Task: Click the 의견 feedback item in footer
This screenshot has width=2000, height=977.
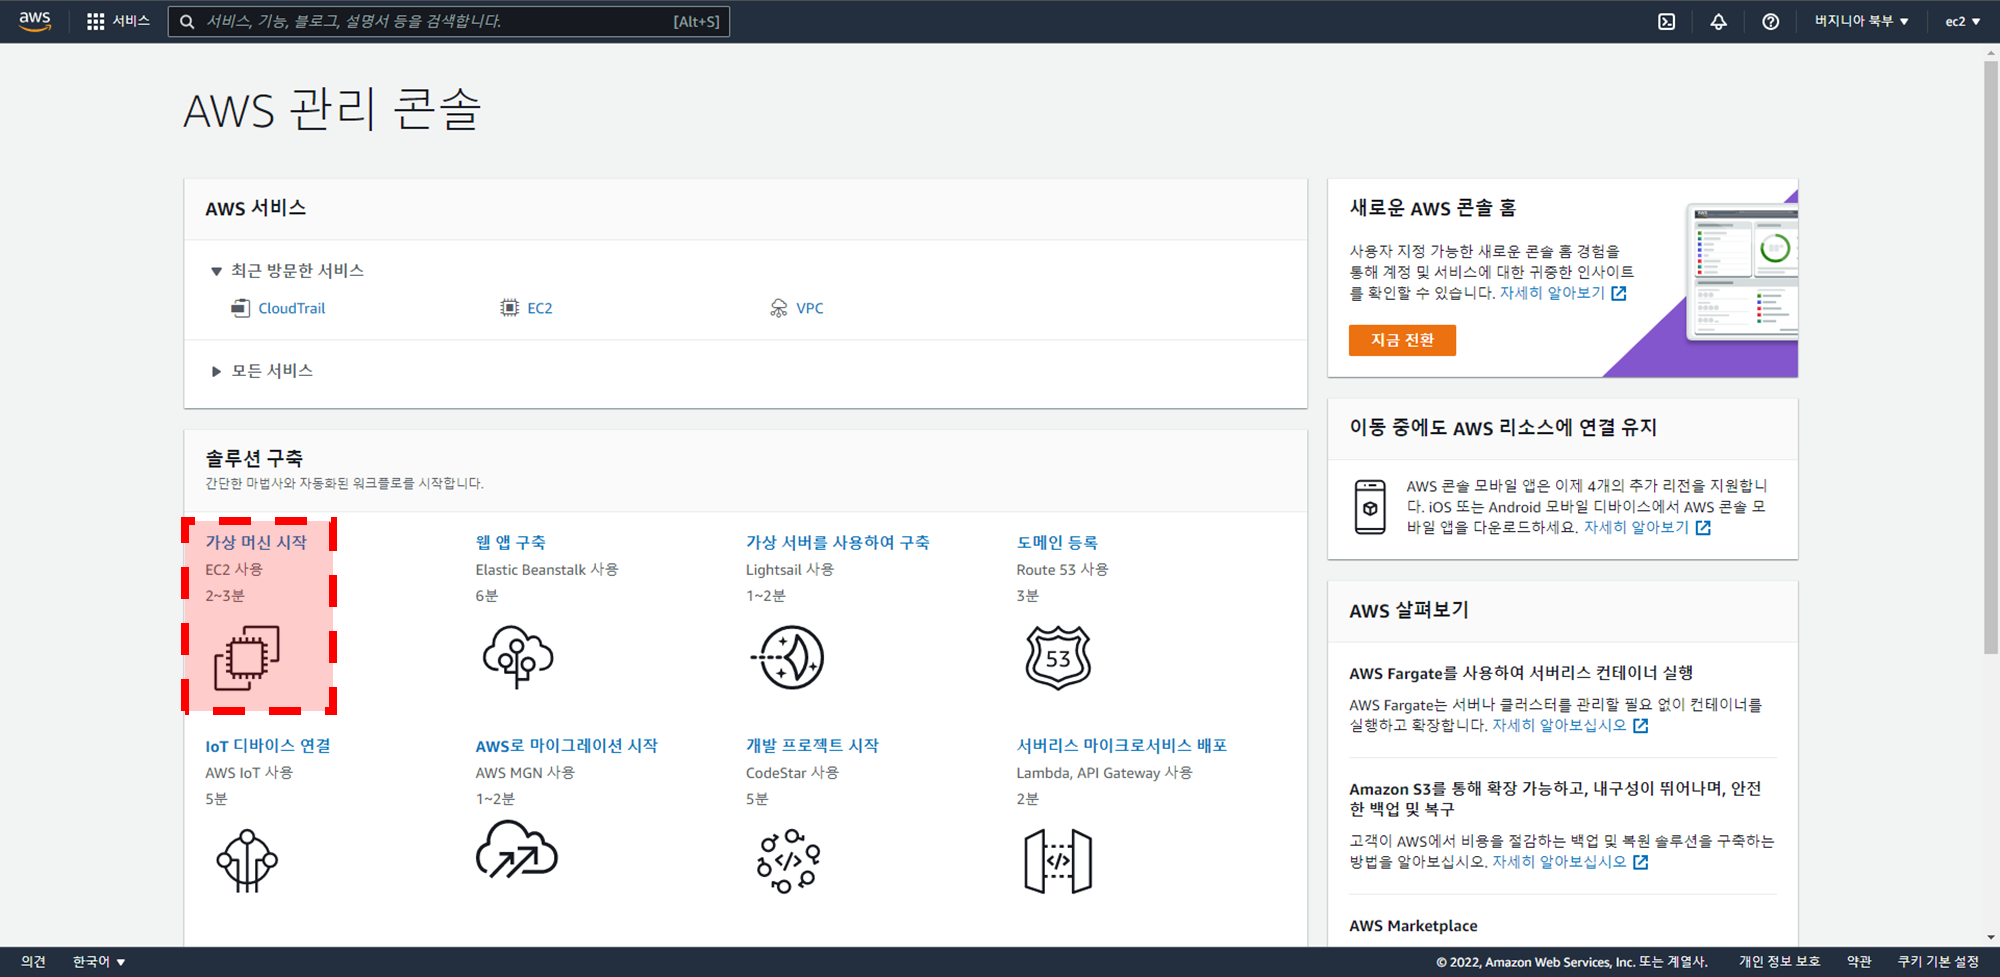Action: (33, 962)
